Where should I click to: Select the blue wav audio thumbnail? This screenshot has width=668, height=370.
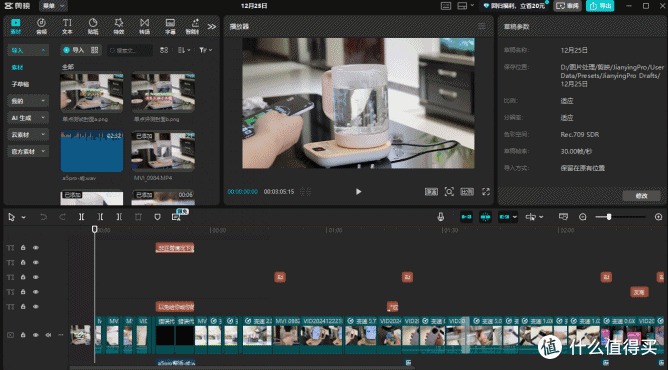92,151
